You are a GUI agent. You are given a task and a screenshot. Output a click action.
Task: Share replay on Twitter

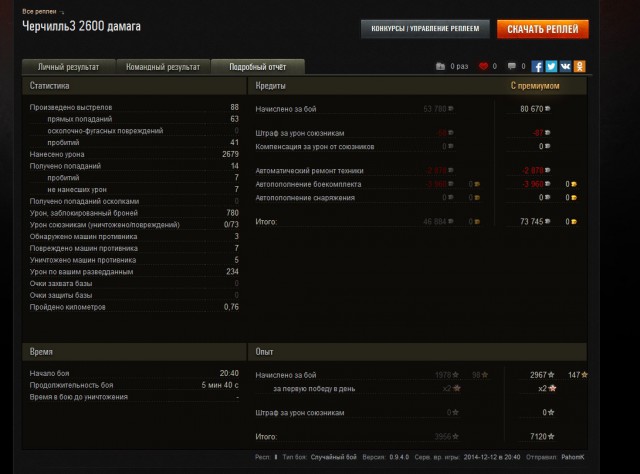(551, 67)
